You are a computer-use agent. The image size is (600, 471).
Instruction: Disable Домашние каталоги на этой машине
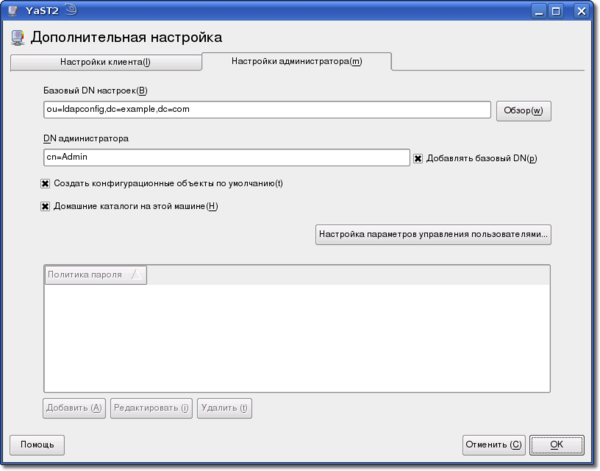point(46,207)
